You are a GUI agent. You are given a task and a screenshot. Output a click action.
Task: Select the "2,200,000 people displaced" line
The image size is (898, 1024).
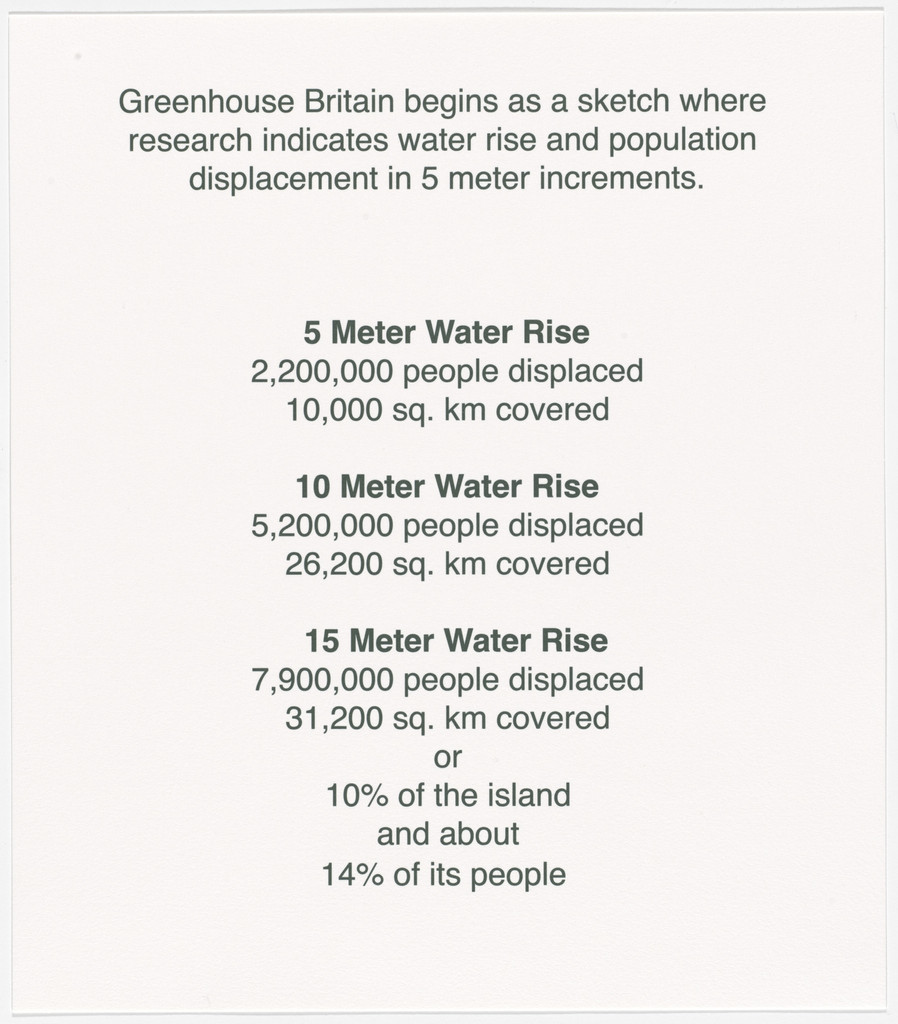(447, 372)
